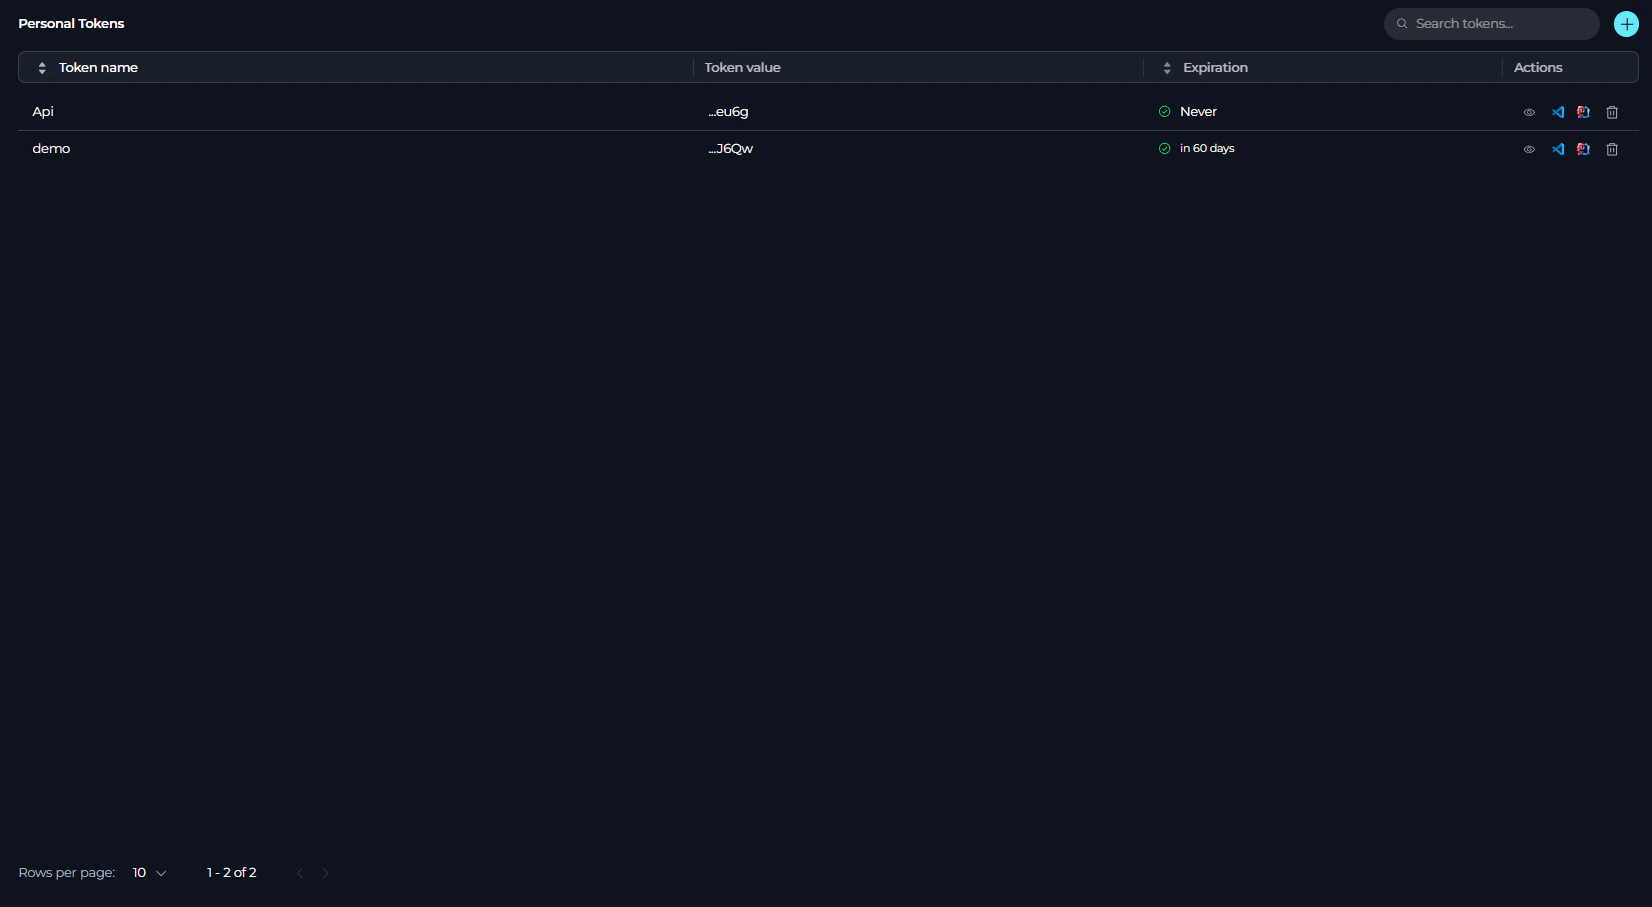This screenshot has height=907, width=1652.
Task: Click the Actions column header
Action: (1538, 68)
